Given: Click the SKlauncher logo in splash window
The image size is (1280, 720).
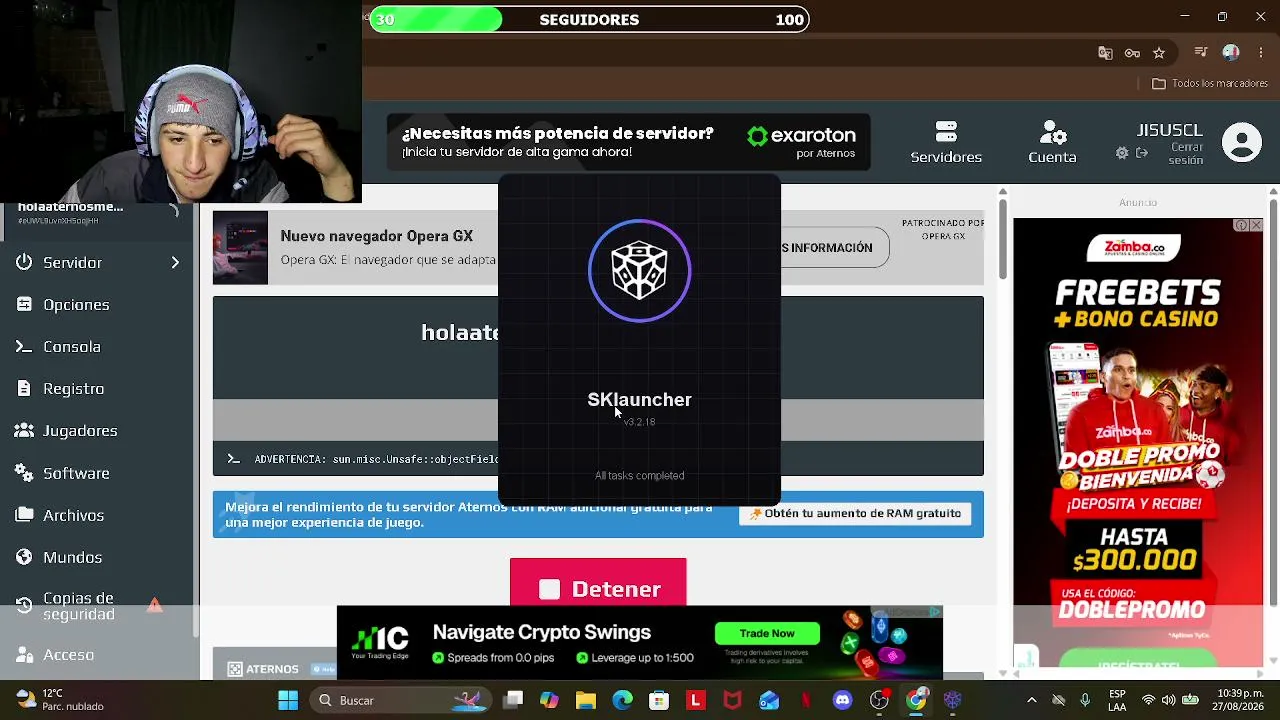Looking at the screenshot, I should tap(639, 270).
